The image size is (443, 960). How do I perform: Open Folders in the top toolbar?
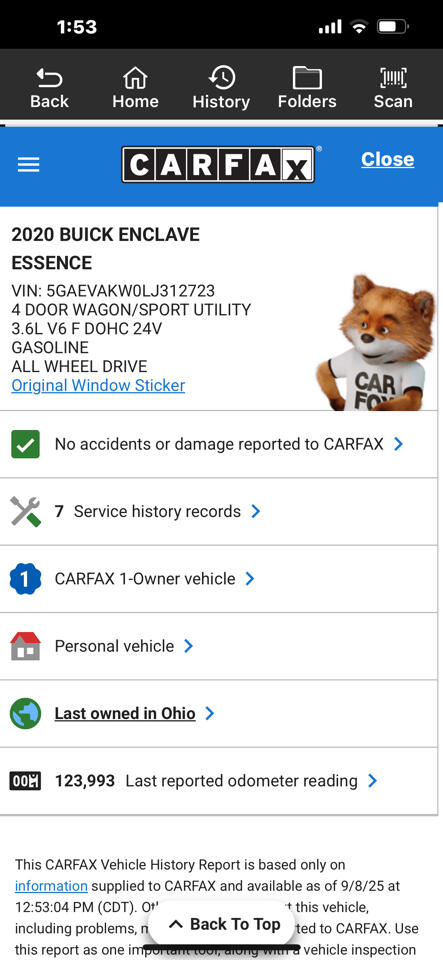307,78
